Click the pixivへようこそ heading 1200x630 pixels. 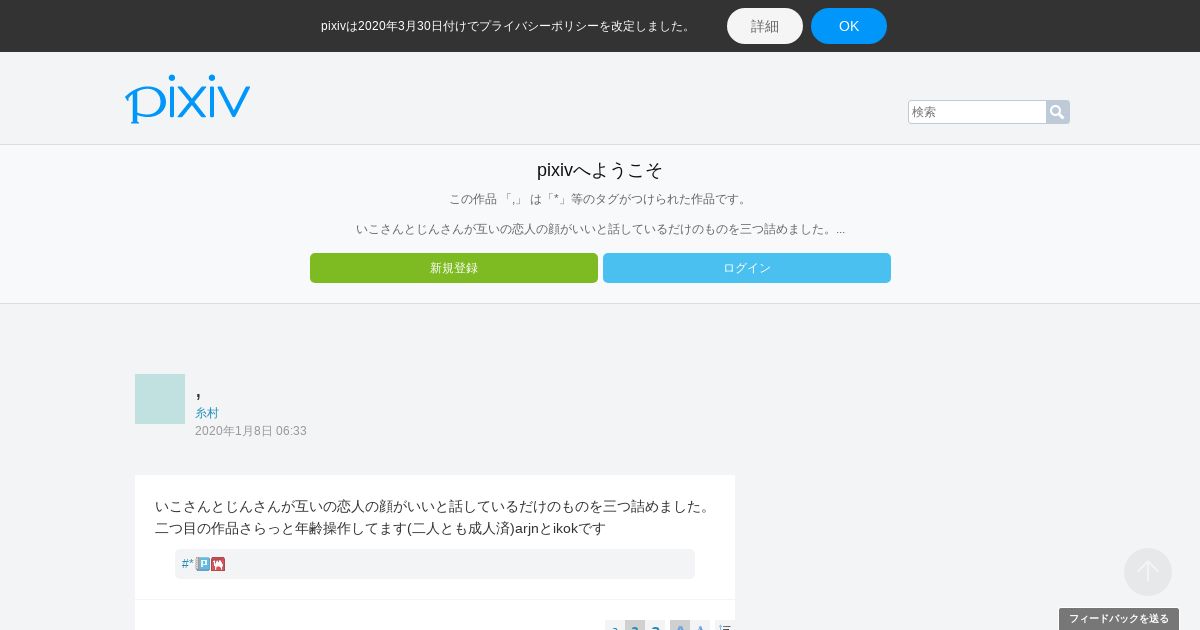(x=600, y=170)
